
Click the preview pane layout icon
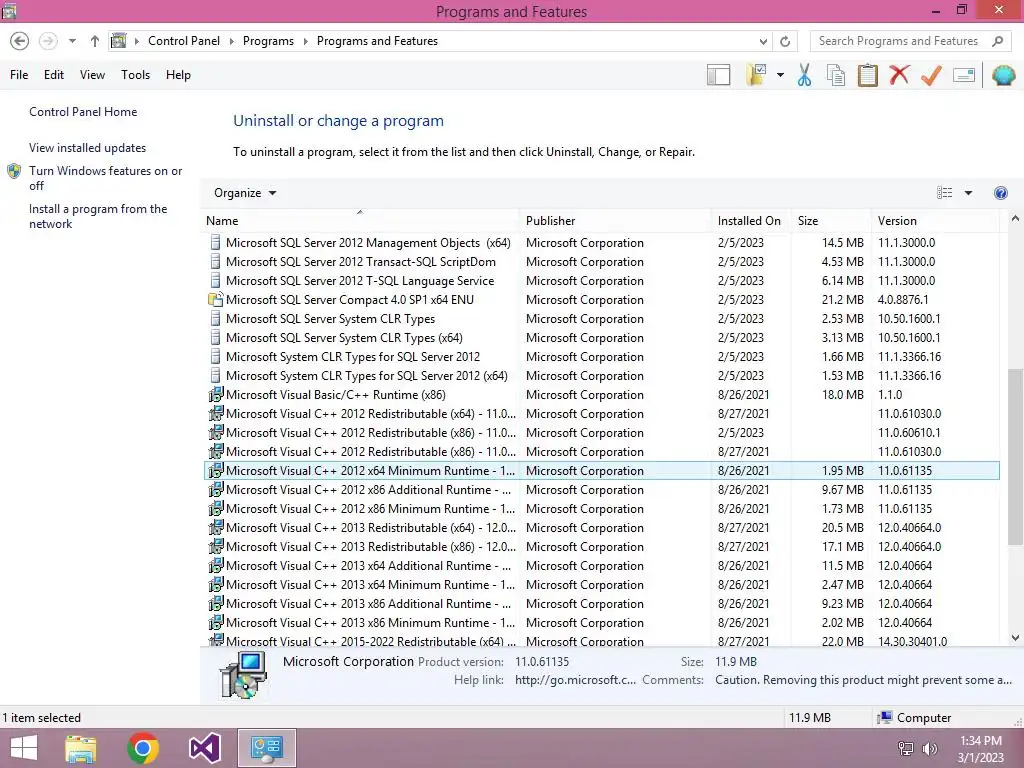(x=718, y=75)
